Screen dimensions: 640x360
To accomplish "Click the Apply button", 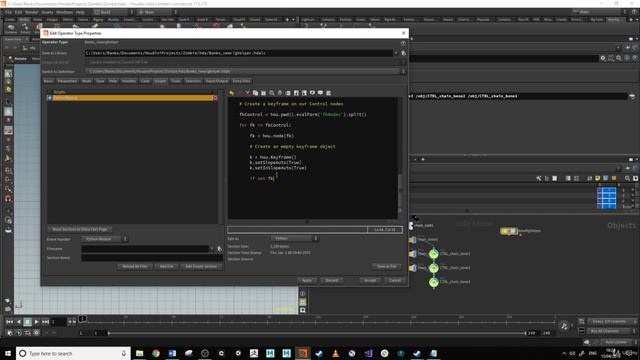I will (x=307, y=280).
